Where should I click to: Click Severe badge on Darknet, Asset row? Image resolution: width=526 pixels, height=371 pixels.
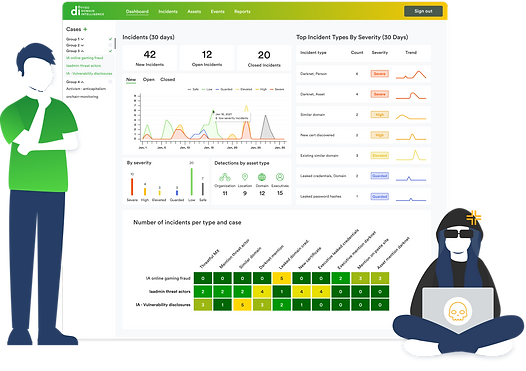379,94
